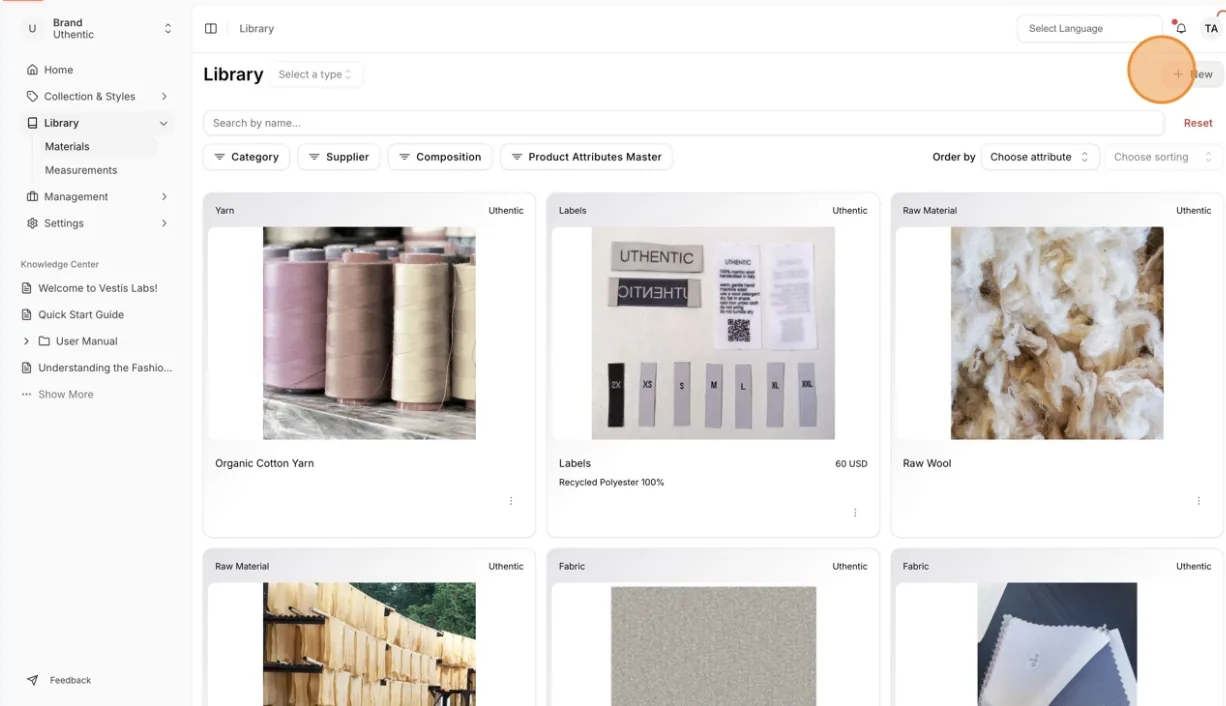Open Settings menu item
1226x706 pixels.
coord(97,223)
